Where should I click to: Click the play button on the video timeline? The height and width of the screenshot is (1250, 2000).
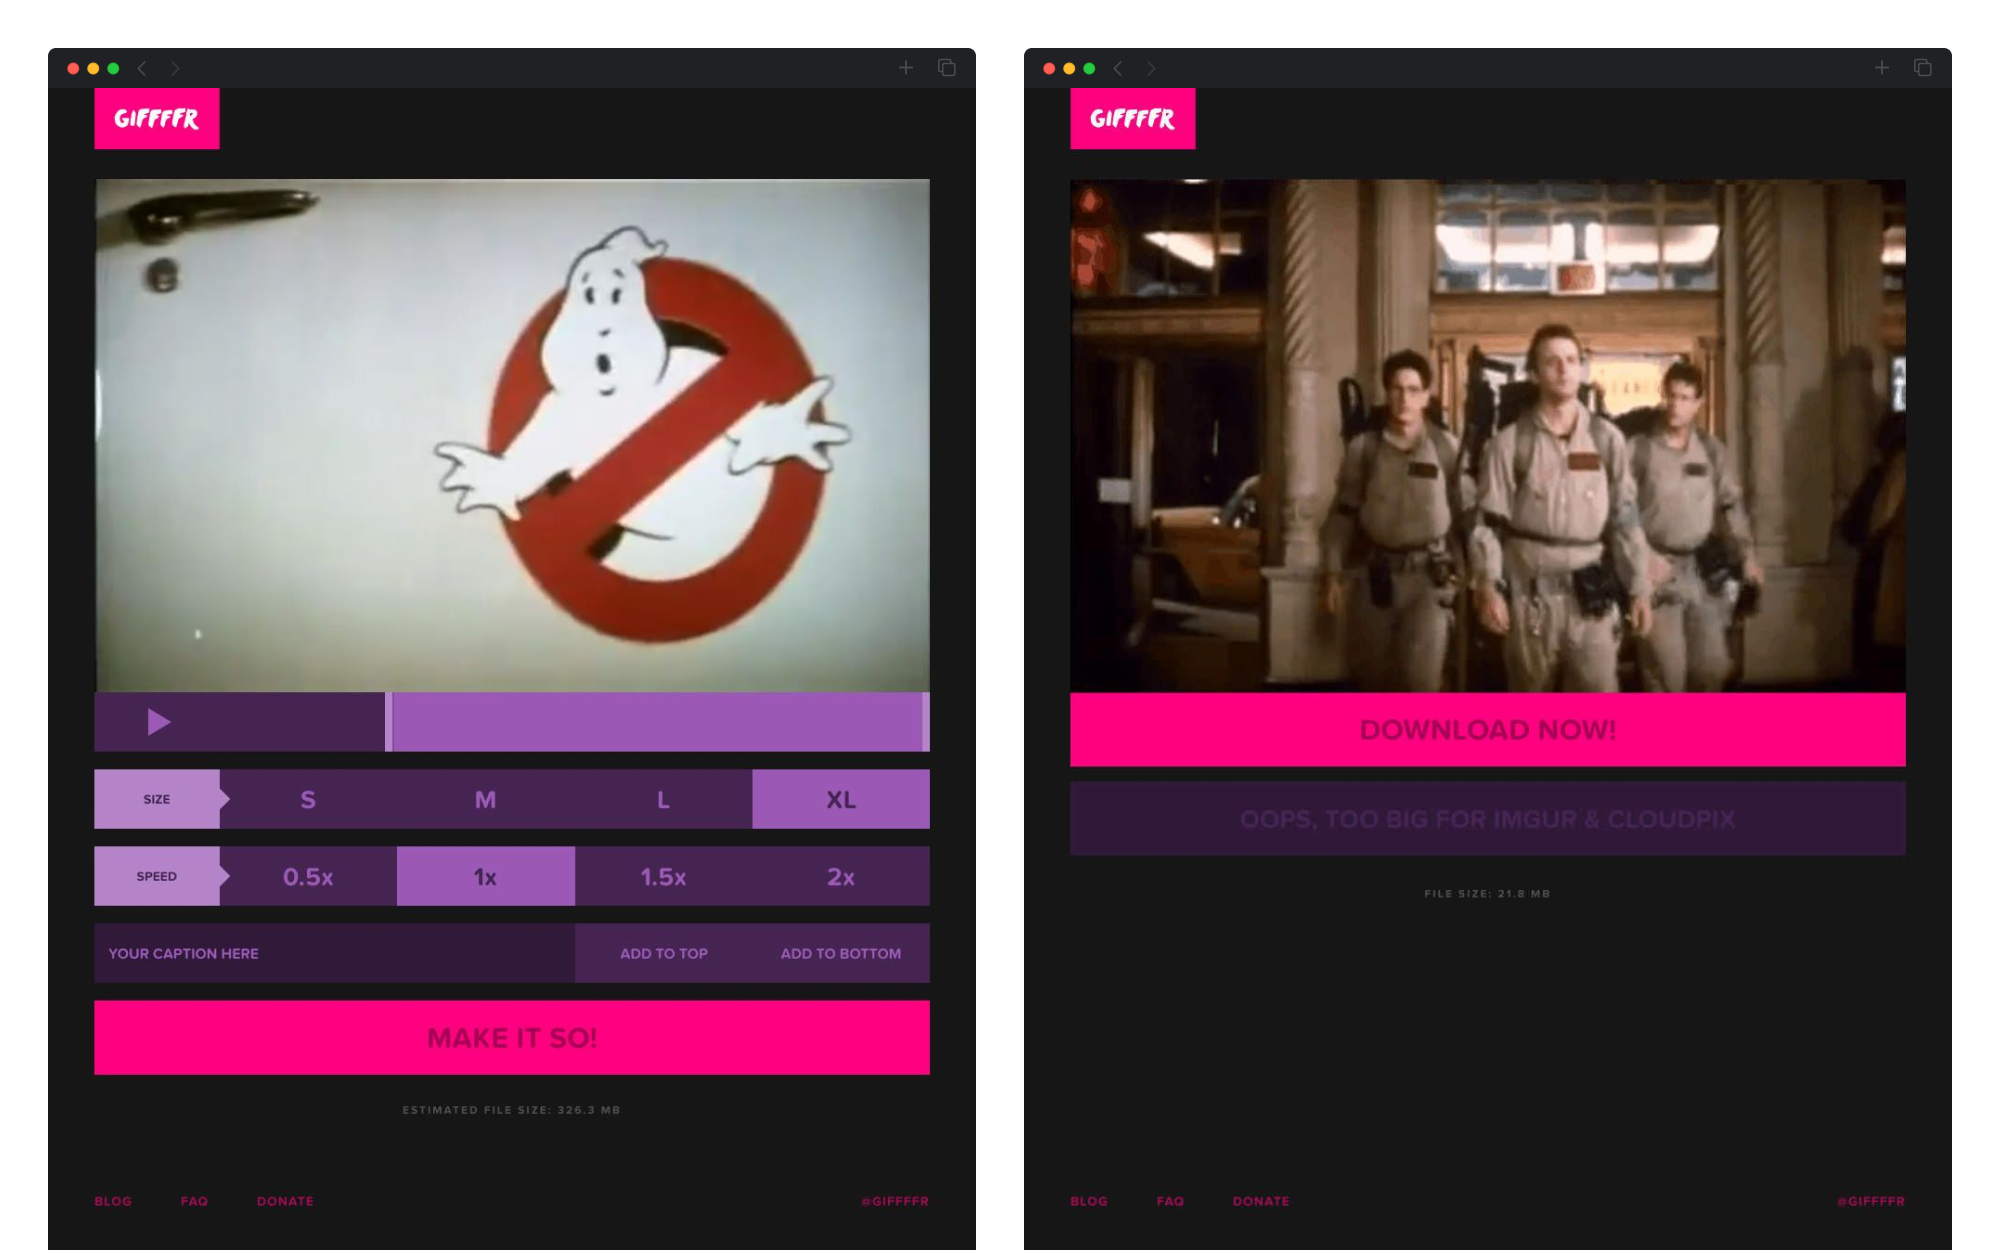click(159, 722)
